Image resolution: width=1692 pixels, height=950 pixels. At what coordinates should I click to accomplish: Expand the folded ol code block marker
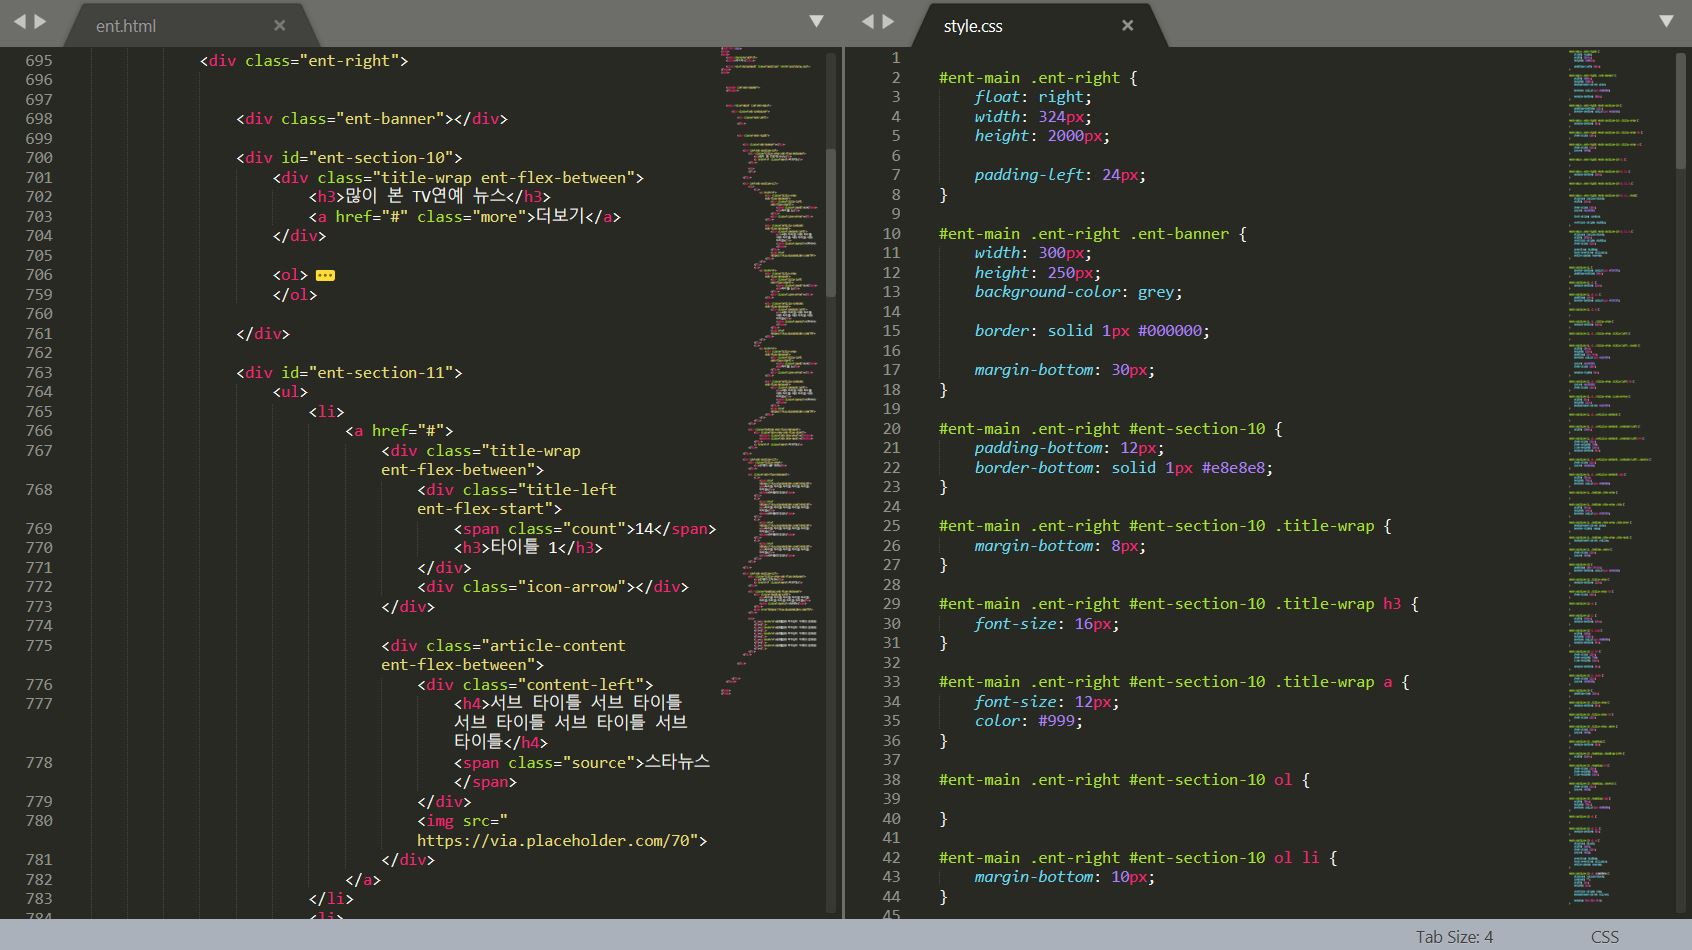pos(325,275)
